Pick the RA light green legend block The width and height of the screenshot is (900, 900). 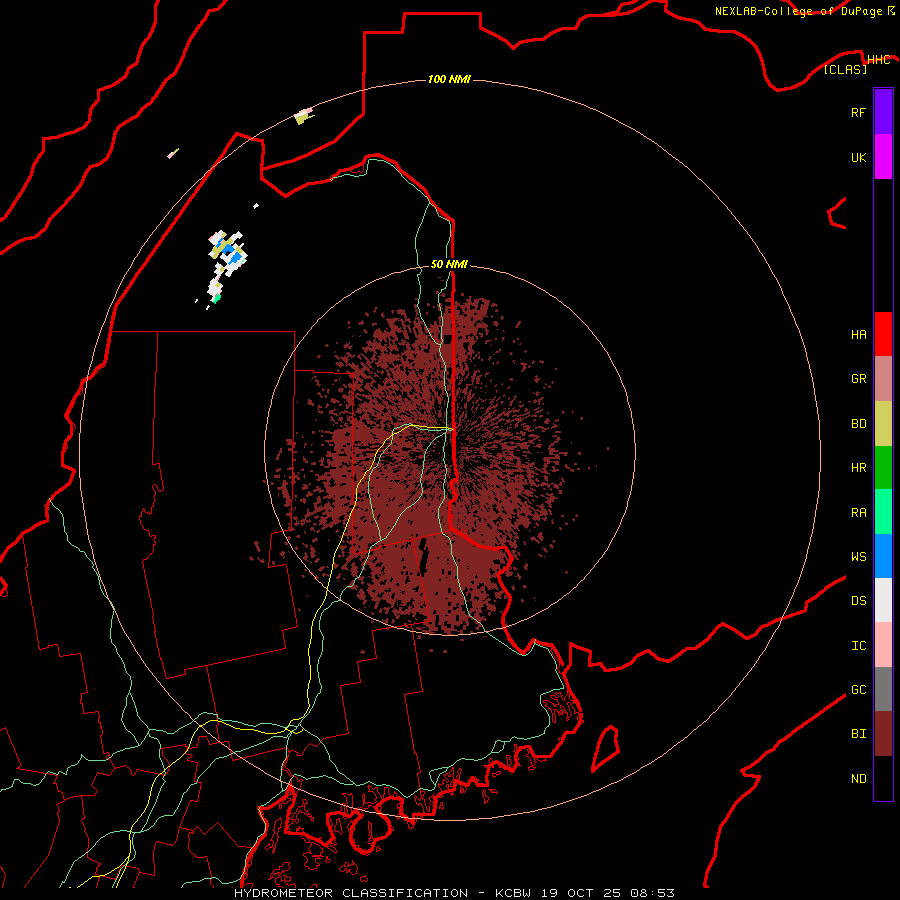pos(883,512)
